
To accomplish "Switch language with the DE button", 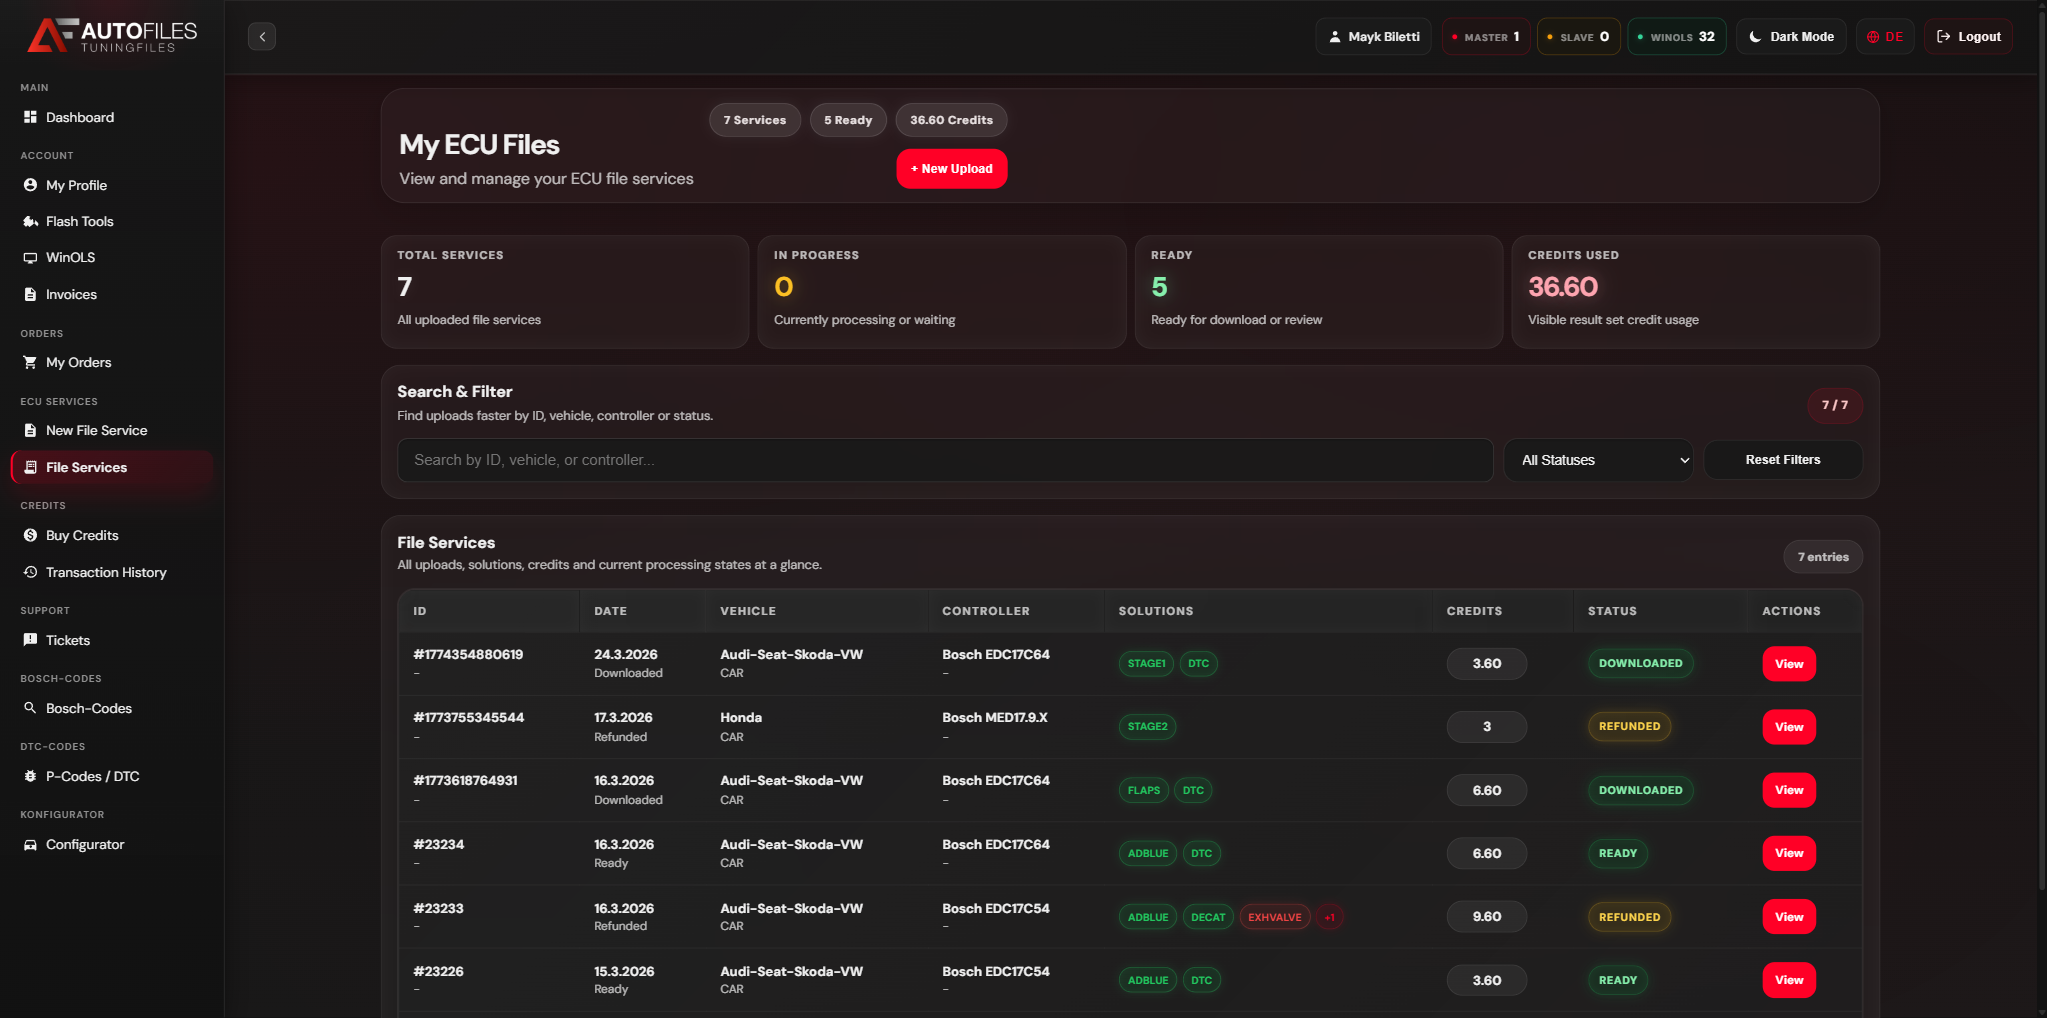I will point(1885,37).
